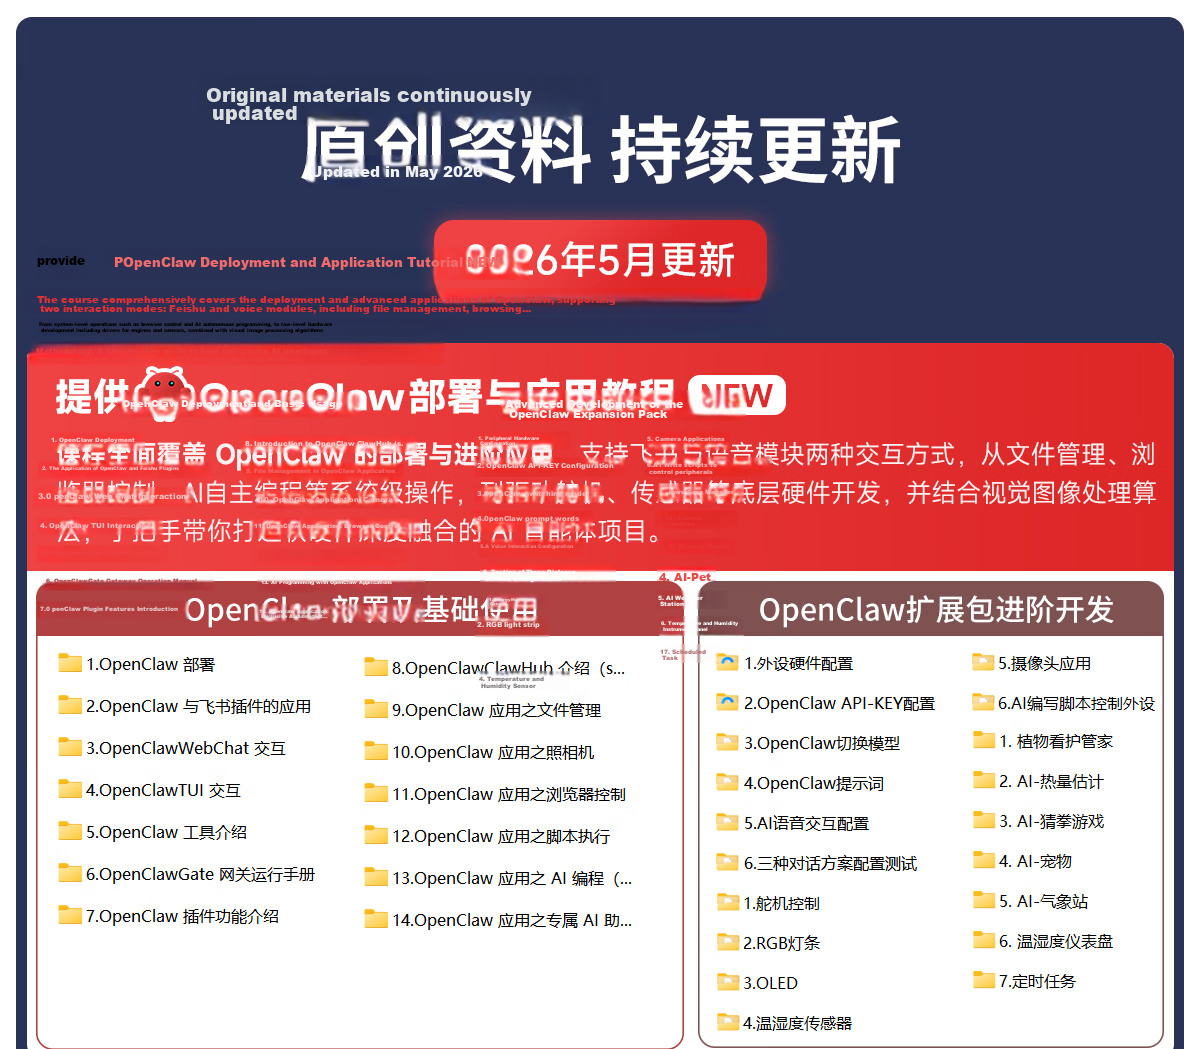1200x1049 pixels.
Task: Select the folder icon for 3.OLED
Action: [x=728, y=982]
